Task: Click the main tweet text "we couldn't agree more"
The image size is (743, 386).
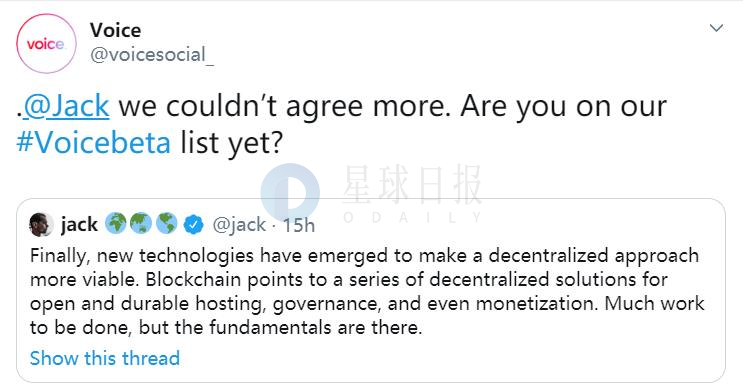Action: (x=285, y=106)
